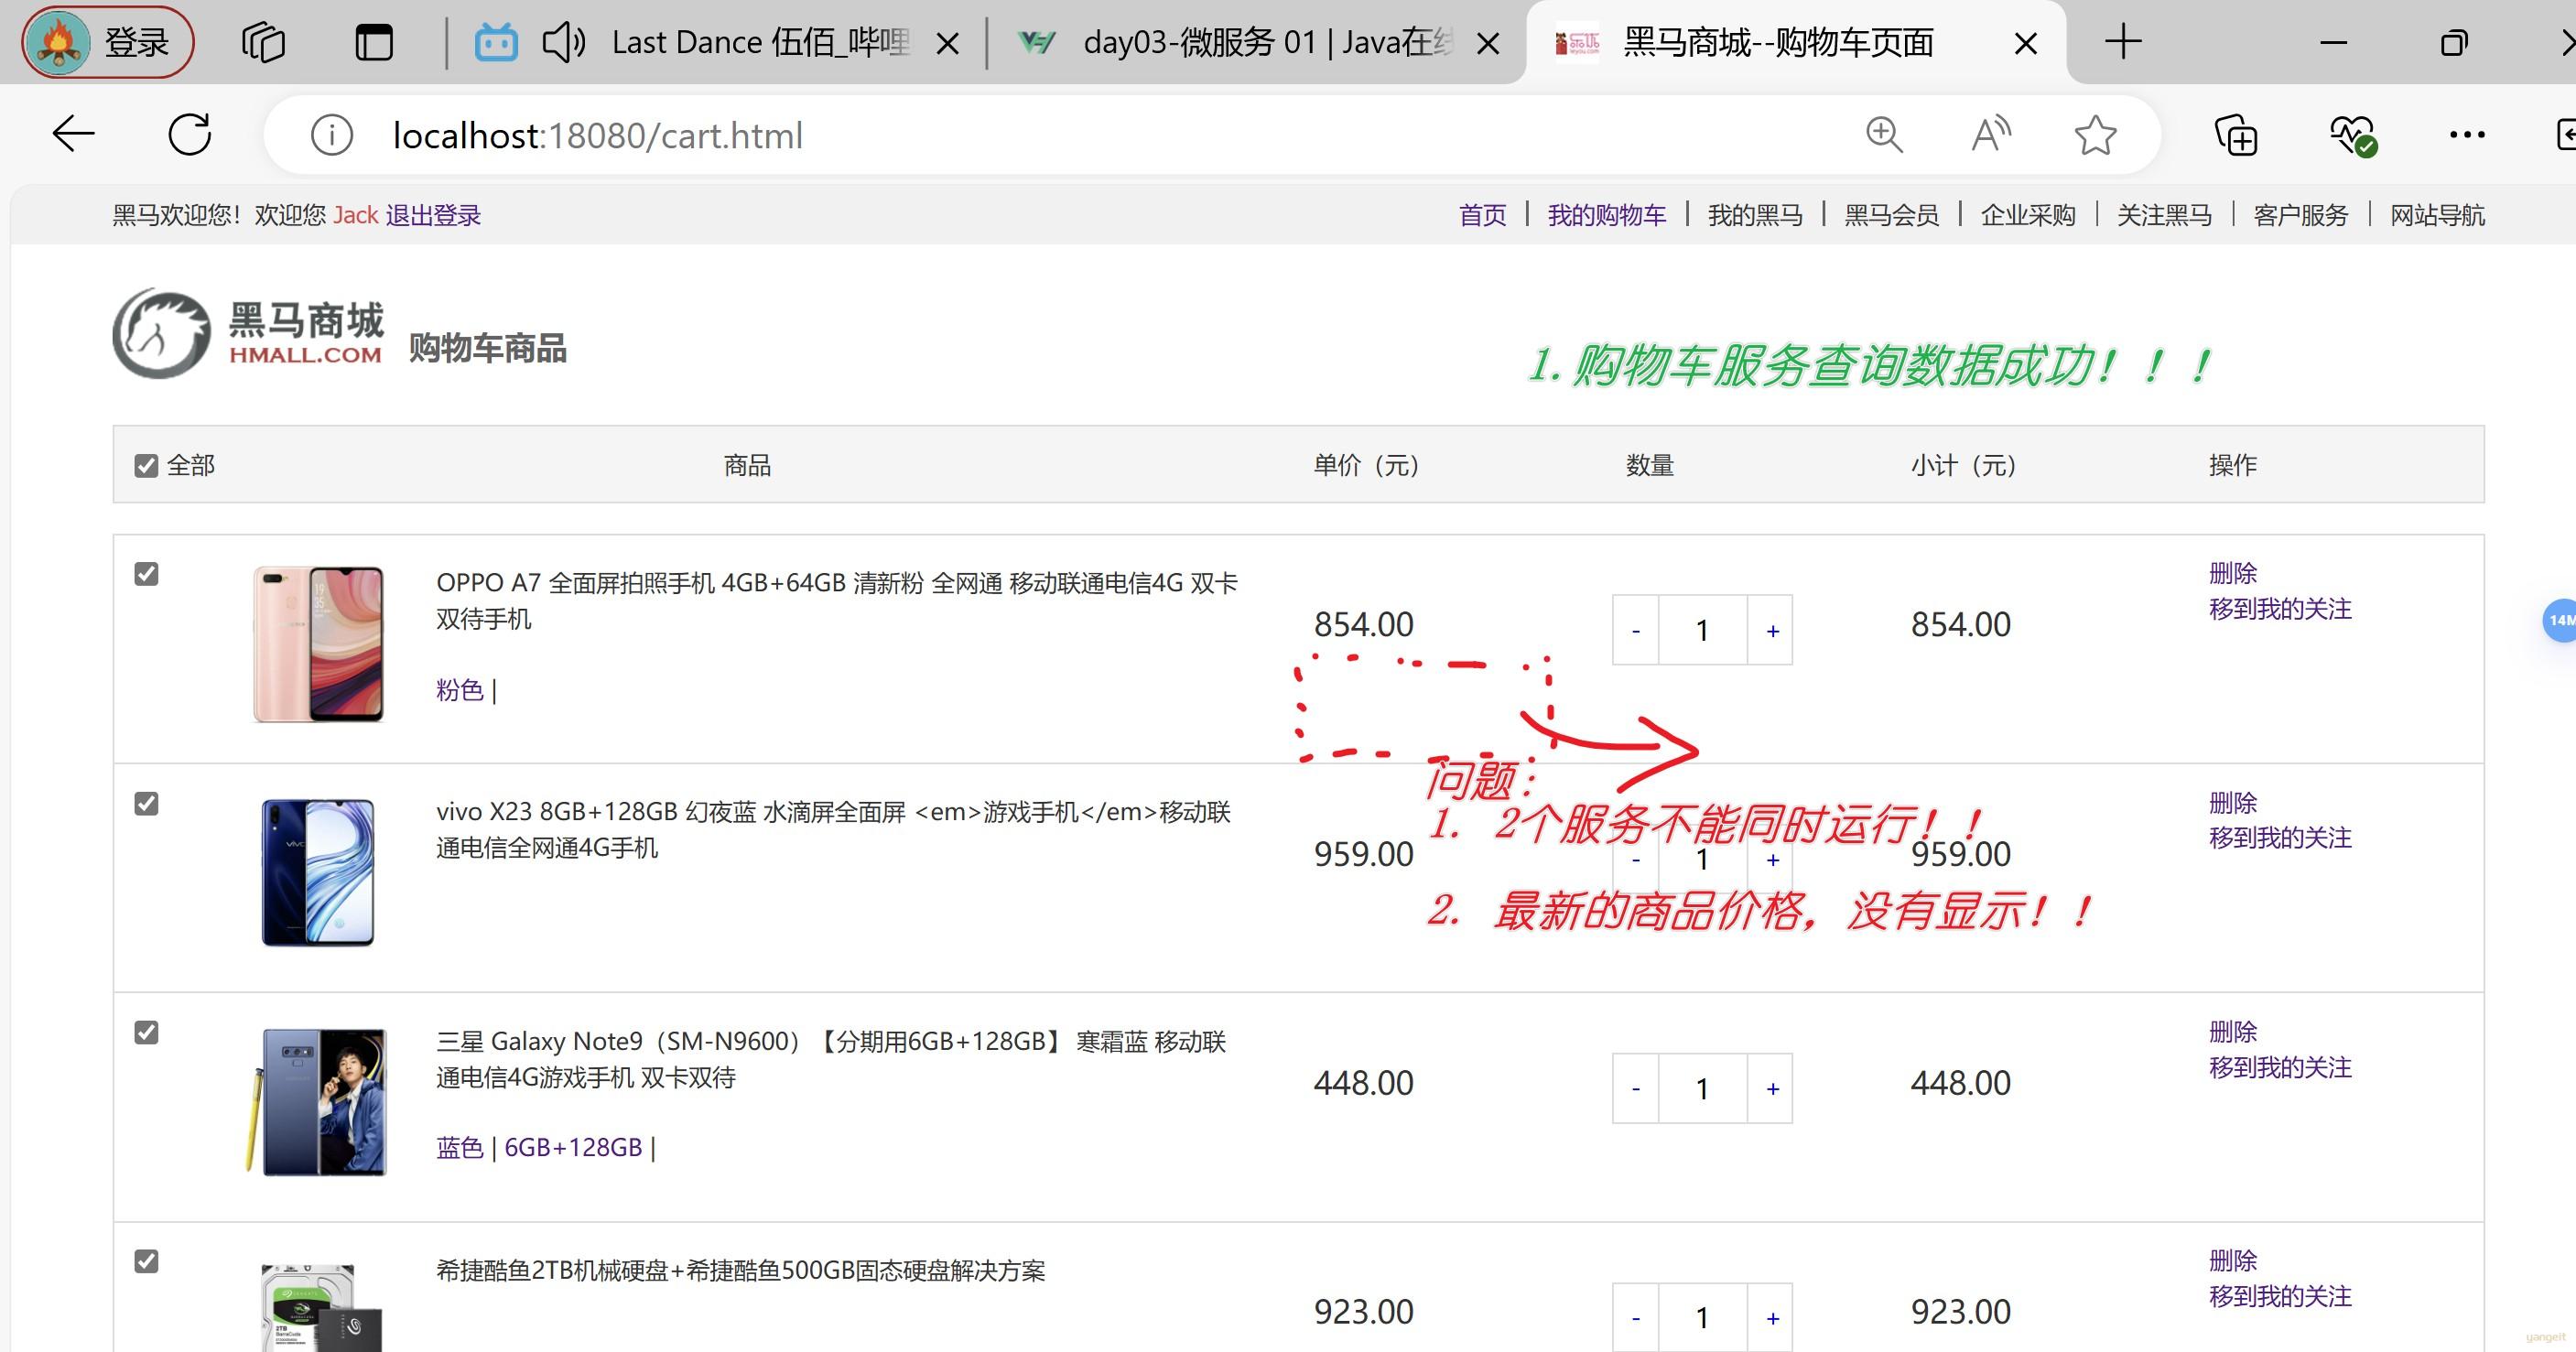This screenshot has width=2576, height=1352.
Task: Click 退出登录 link
Action: tap(433, 215)
